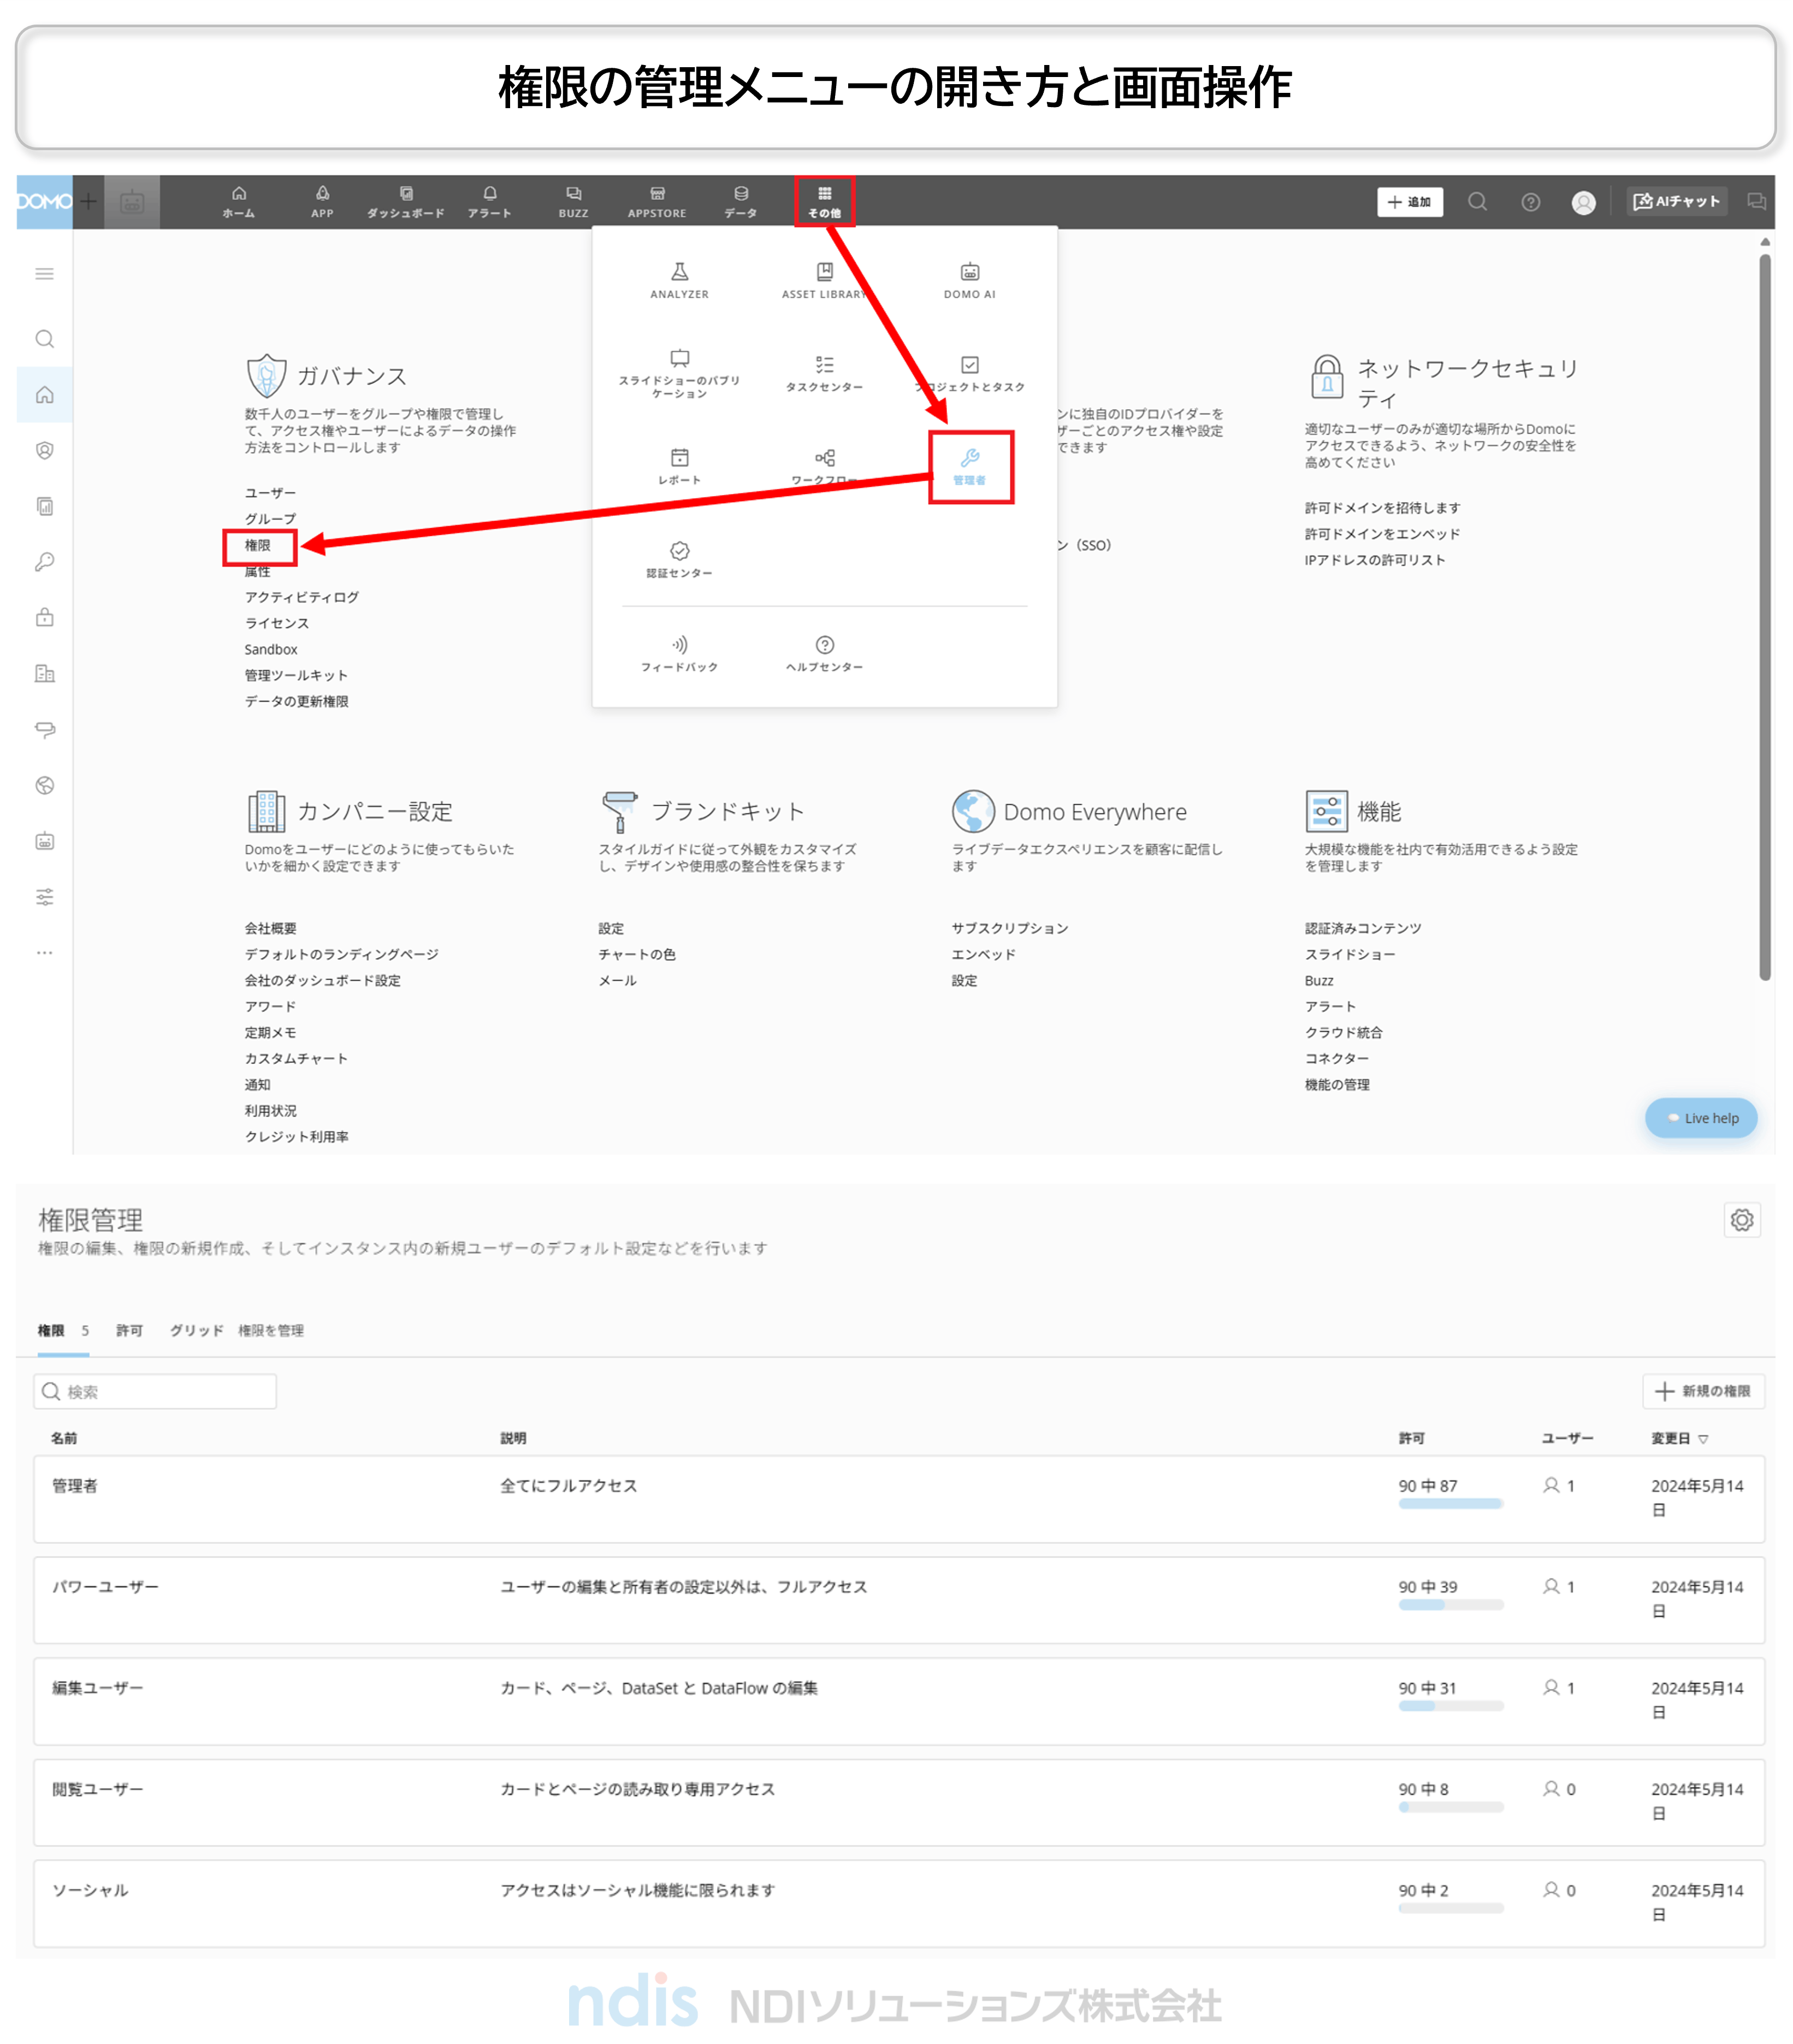
Task: Switch to the 権限を管理 tab
Action: [x=270, y=1330]
